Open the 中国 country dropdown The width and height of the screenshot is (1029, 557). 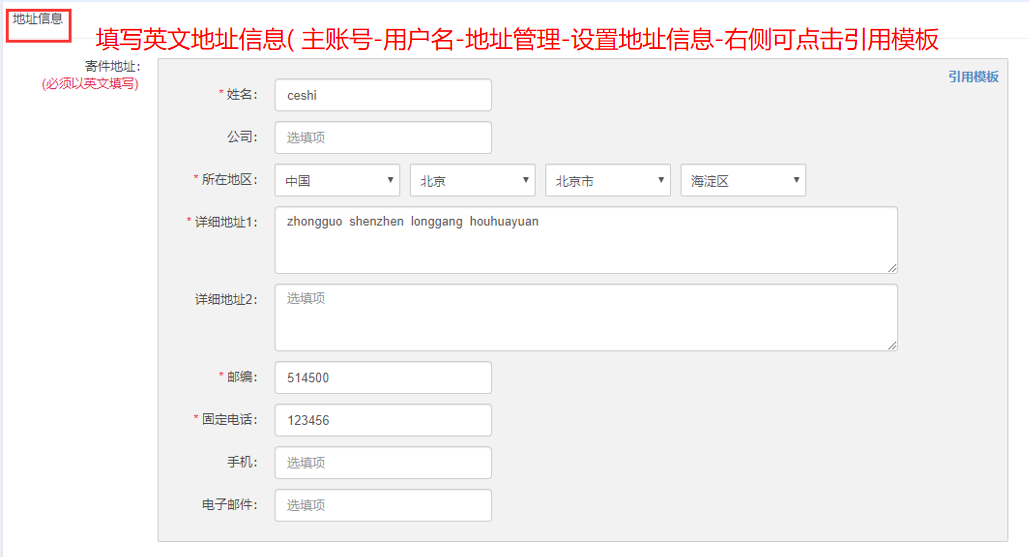pos(337,180)
